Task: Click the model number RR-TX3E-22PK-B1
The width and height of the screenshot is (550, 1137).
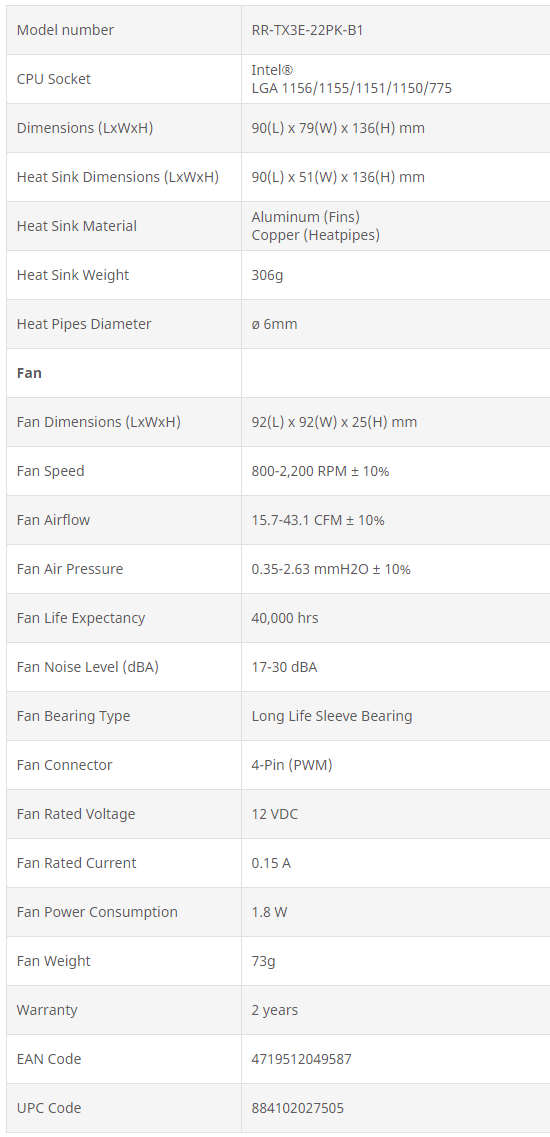Action: coord(307,30)
